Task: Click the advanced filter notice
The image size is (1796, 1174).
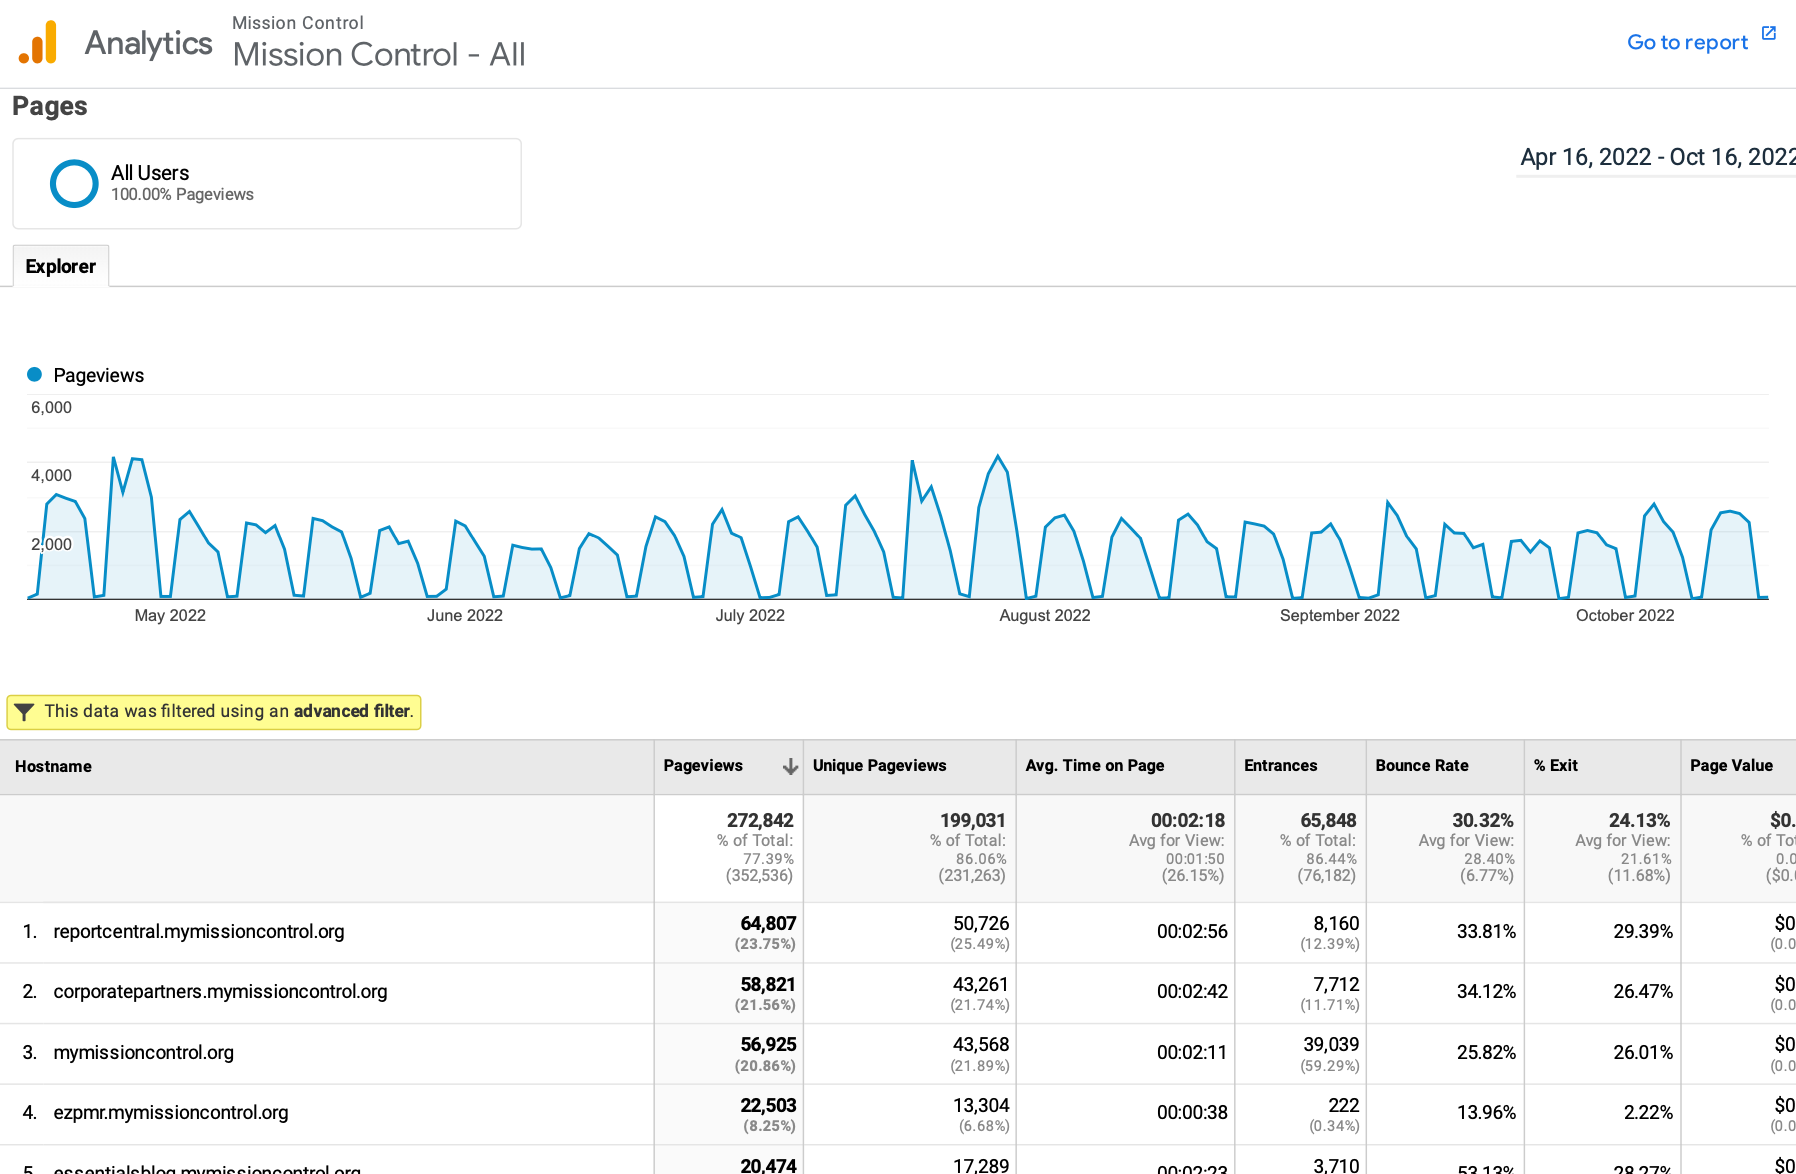Action: coord(214,712)
